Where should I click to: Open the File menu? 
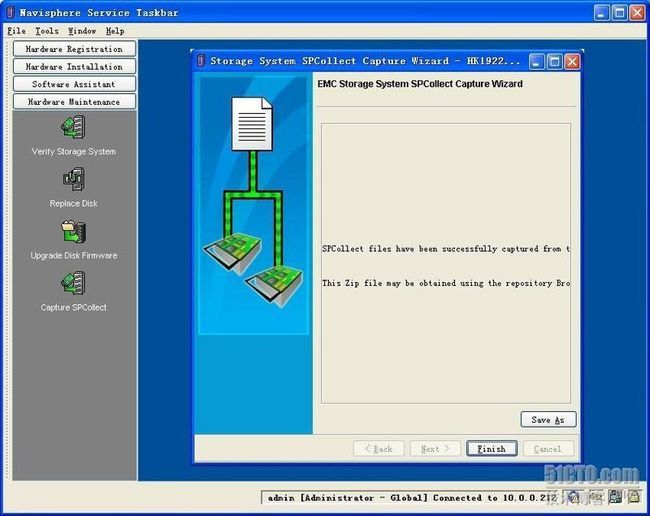point(17,31)
